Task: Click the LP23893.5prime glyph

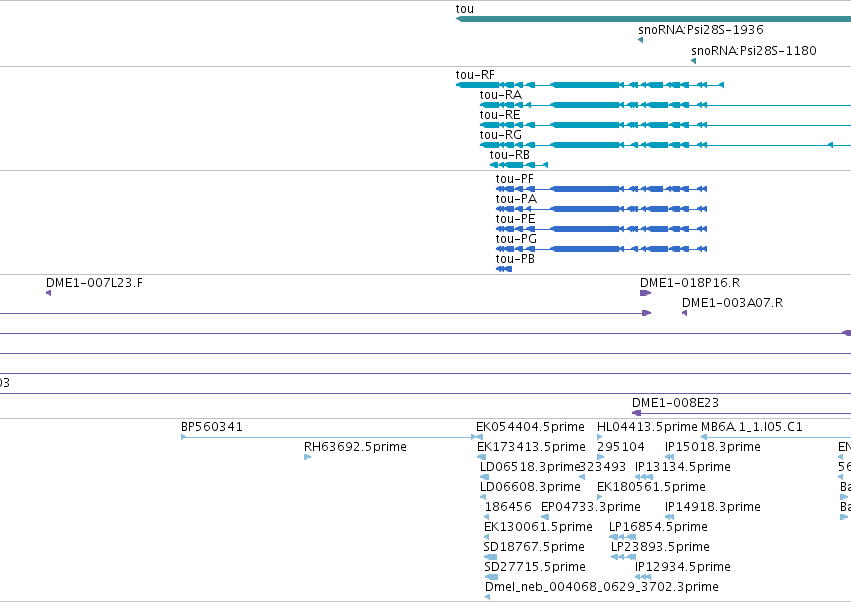Action: [x=624, y=557]
